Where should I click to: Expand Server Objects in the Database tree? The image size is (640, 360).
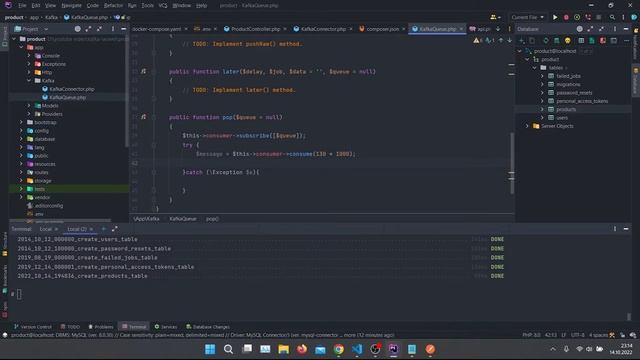527,126
